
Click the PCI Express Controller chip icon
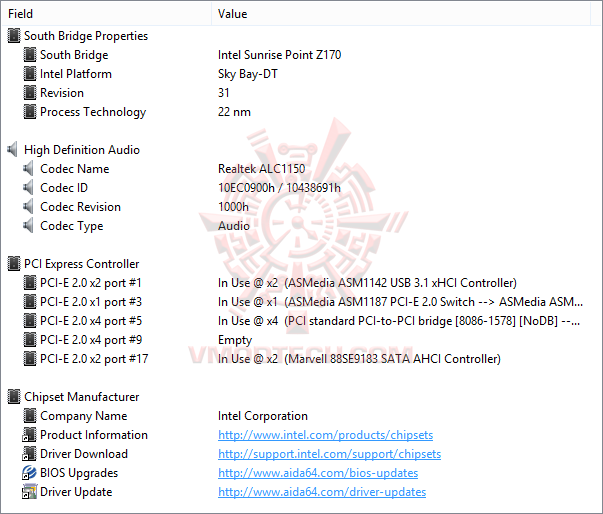click(14, 264)
